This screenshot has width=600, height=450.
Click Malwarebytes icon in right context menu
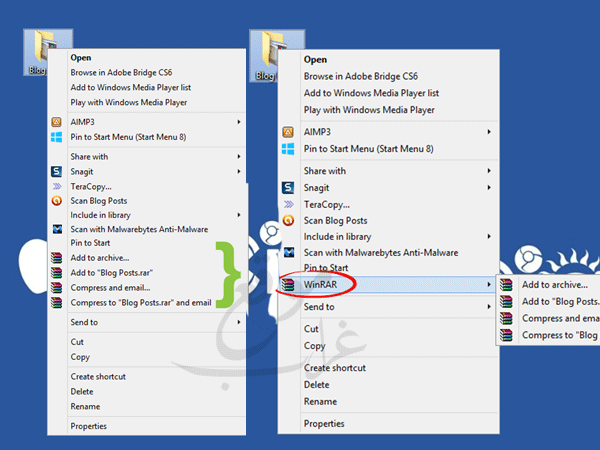(x=289, y=253)
